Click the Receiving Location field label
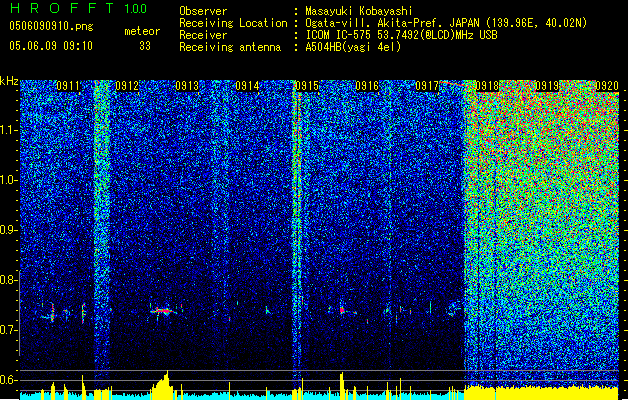 click(233, 23)
